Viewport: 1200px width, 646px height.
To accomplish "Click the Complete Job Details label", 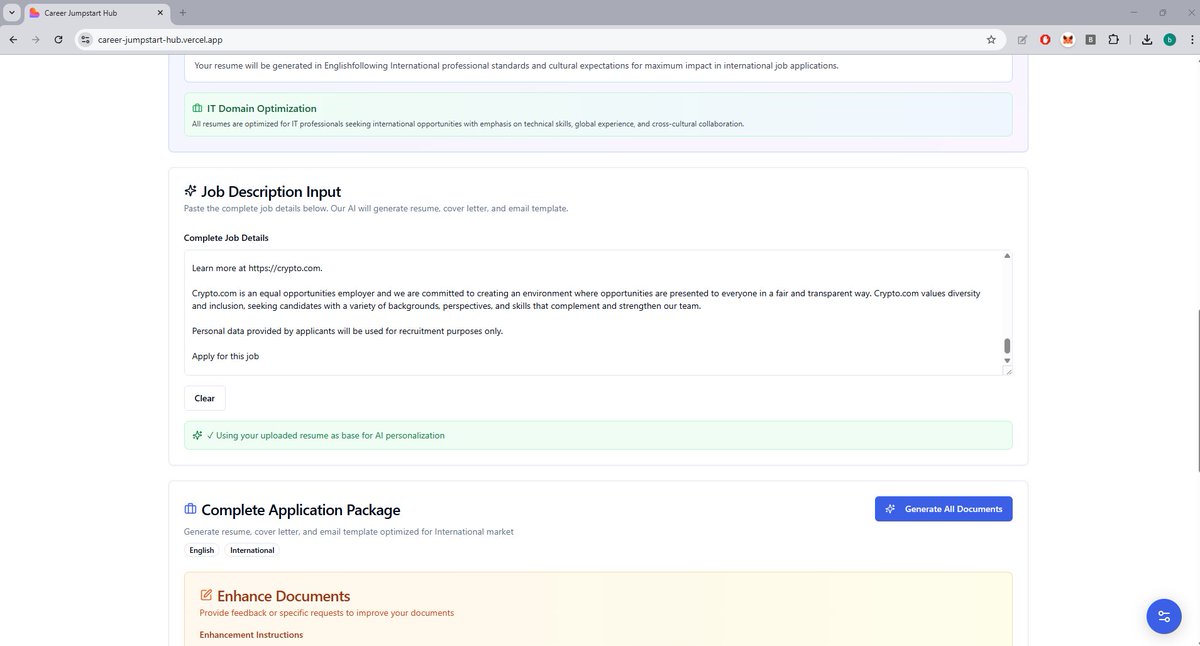I will point(226,238).
